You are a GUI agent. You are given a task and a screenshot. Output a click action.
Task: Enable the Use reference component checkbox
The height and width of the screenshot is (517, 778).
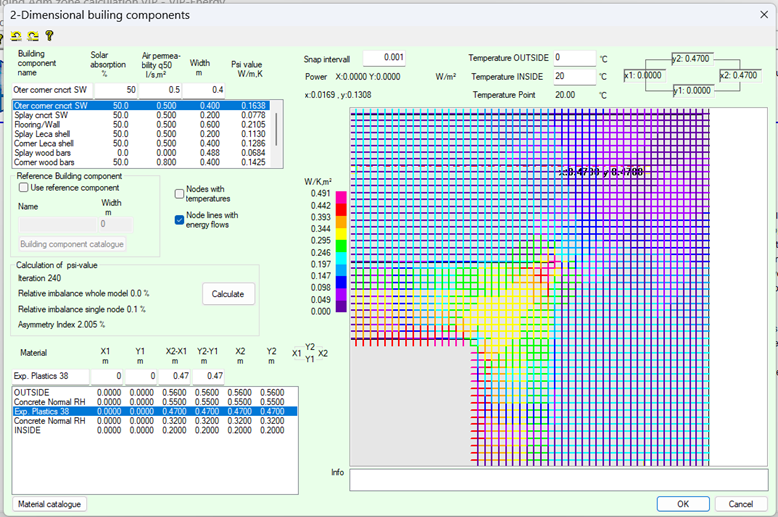(24, 187)
